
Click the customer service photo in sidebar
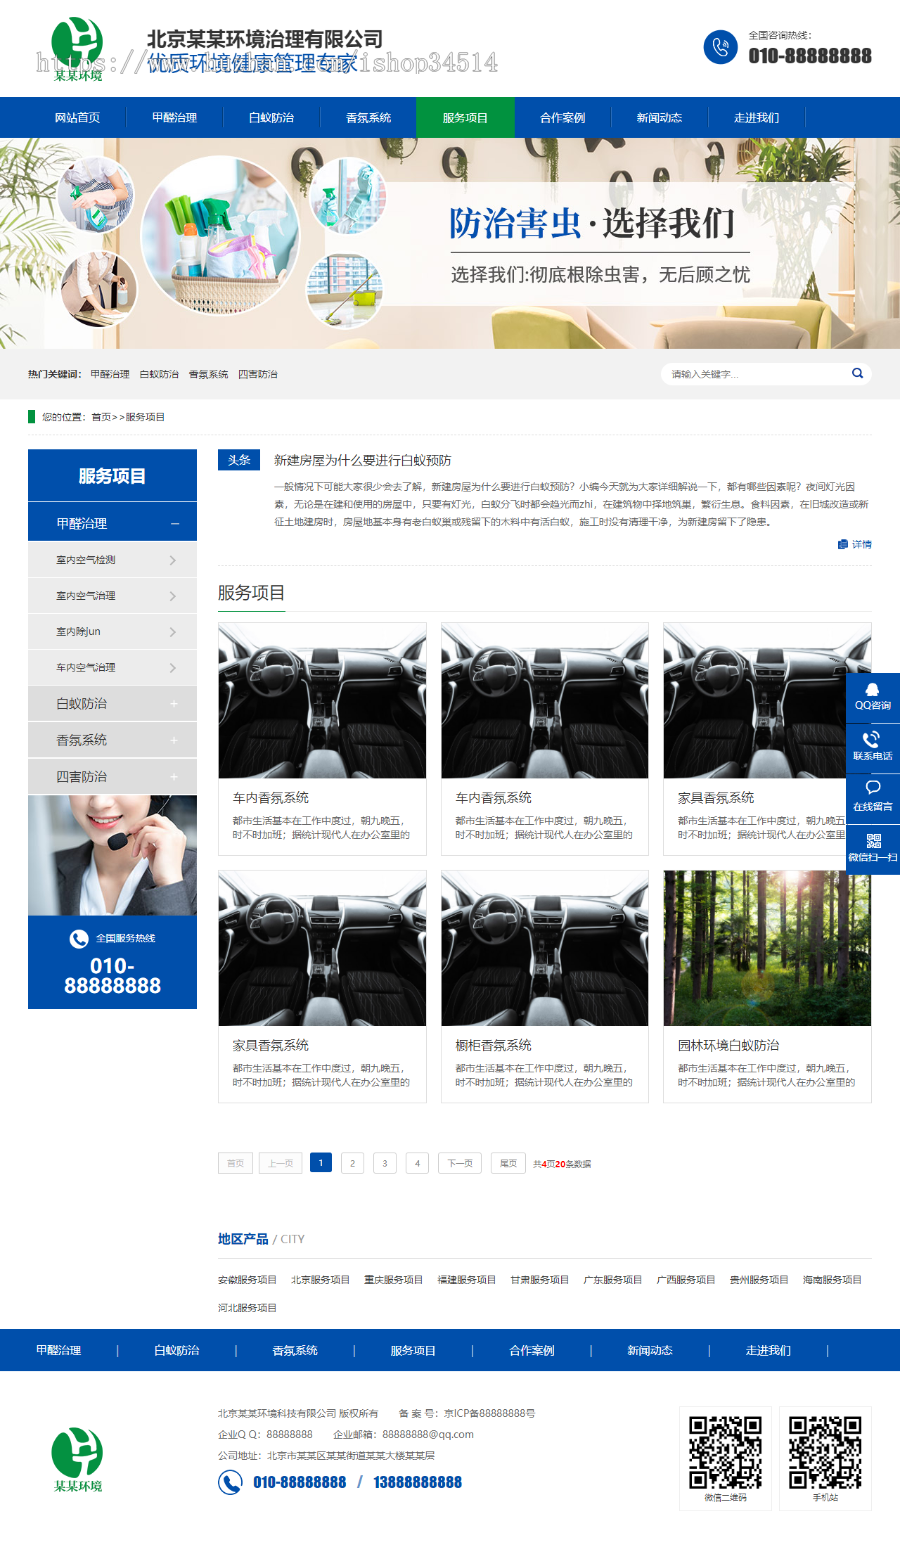[x=112, y=855]
